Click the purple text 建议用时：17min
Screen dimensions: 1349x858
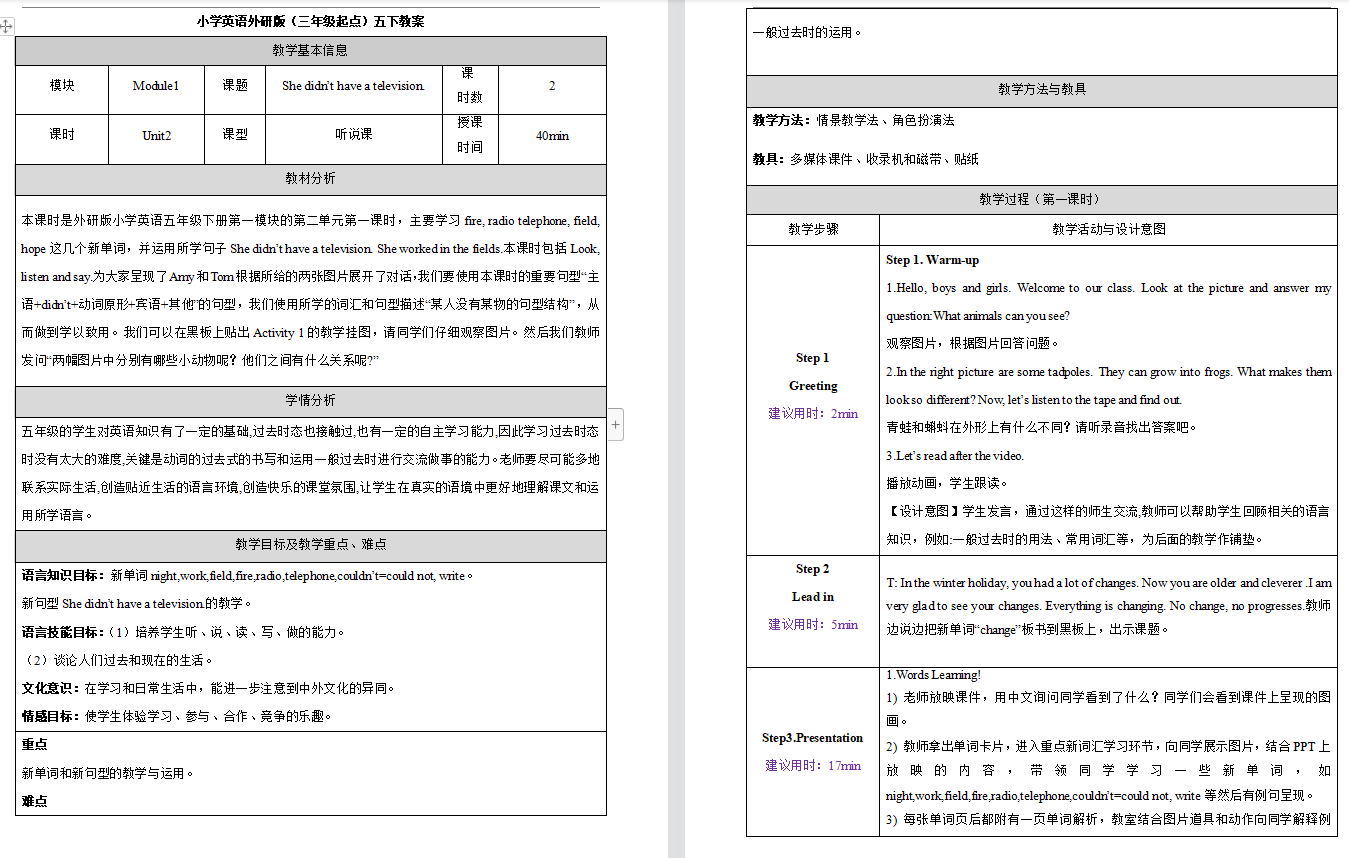point(812,766)
